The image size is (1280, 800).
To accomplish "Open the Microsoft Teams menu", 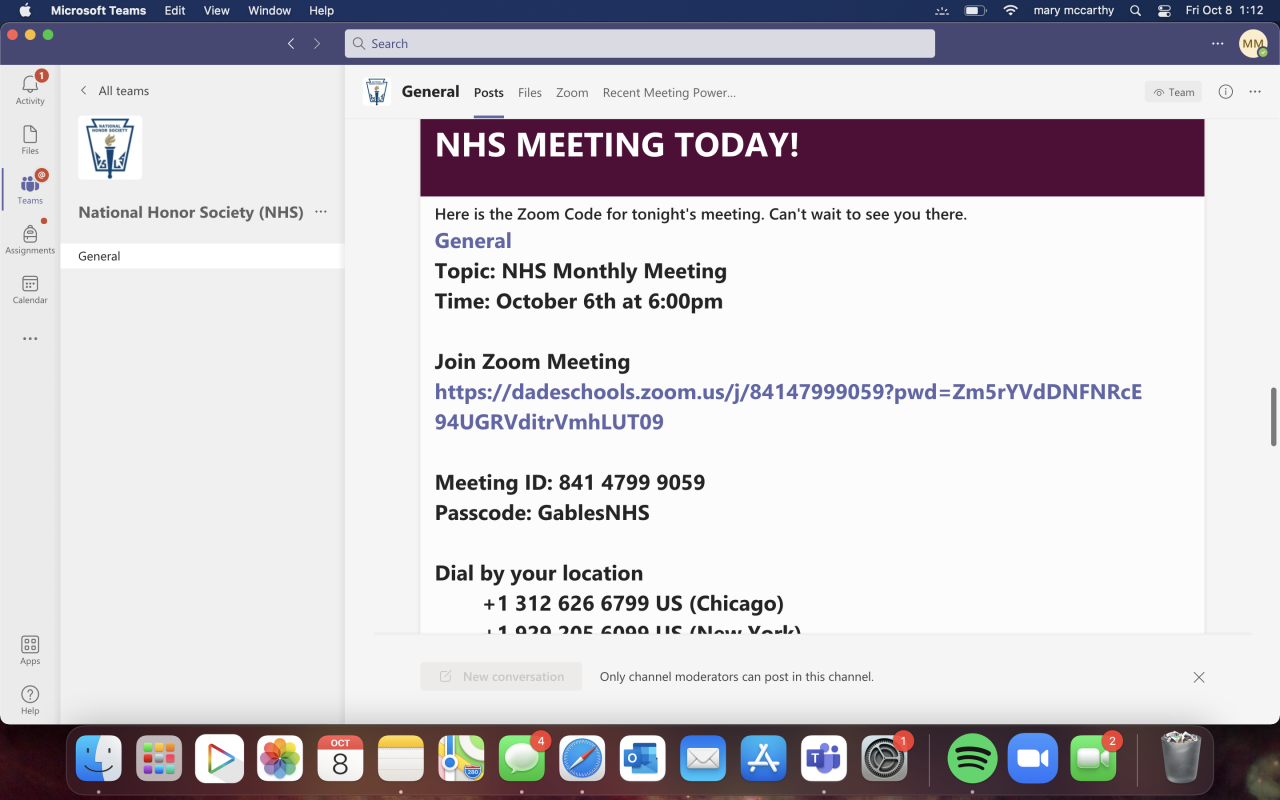I will [98, 11].
